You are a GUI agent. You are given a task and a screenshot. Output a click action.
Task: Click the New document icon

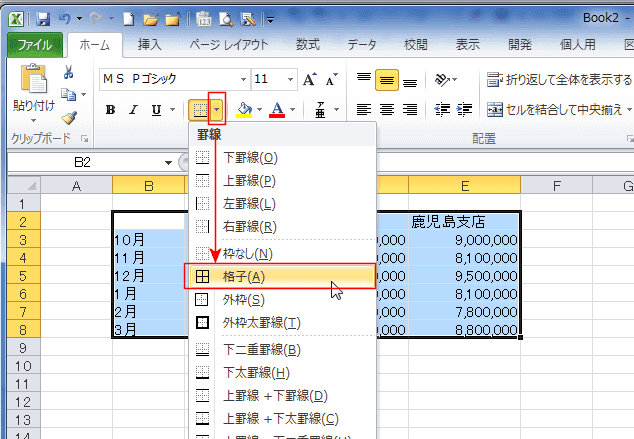point(129,19)
